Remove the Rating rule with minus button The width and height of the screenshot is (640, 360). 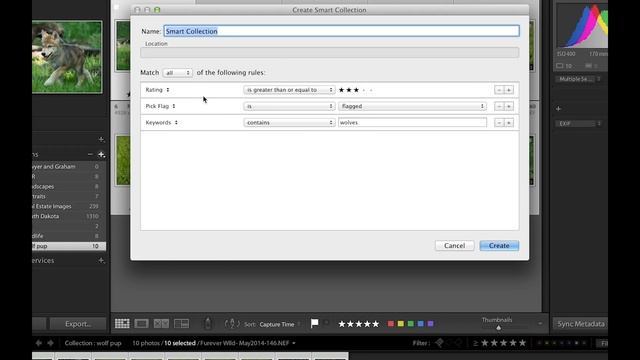(499, 90)
